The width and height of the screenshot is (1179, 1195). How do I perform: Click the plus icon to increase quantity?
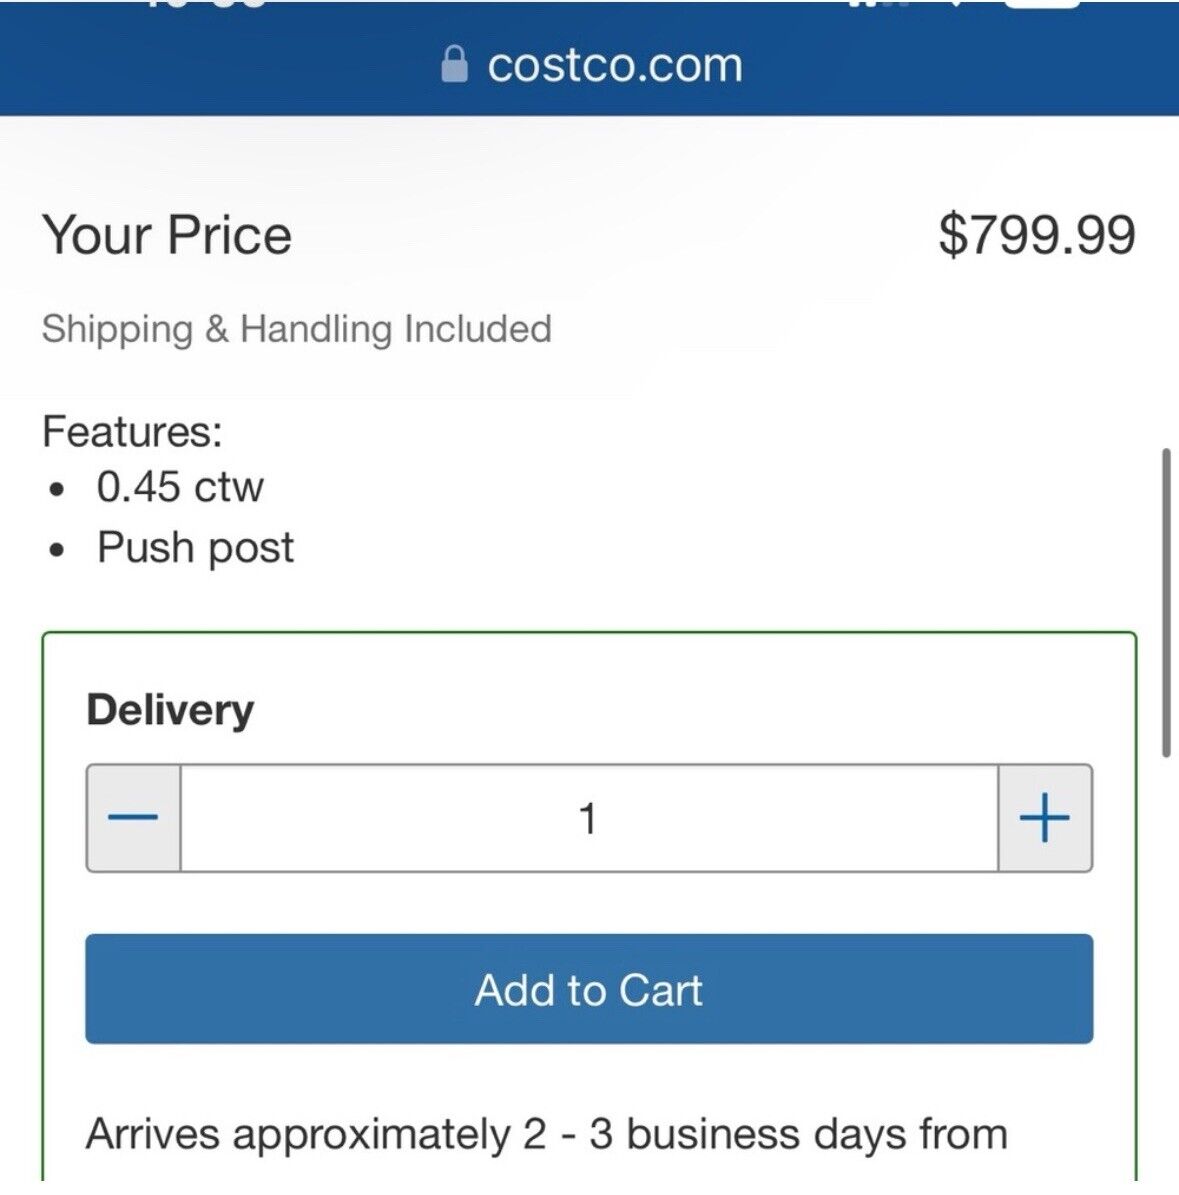[x=1044, y=818]
